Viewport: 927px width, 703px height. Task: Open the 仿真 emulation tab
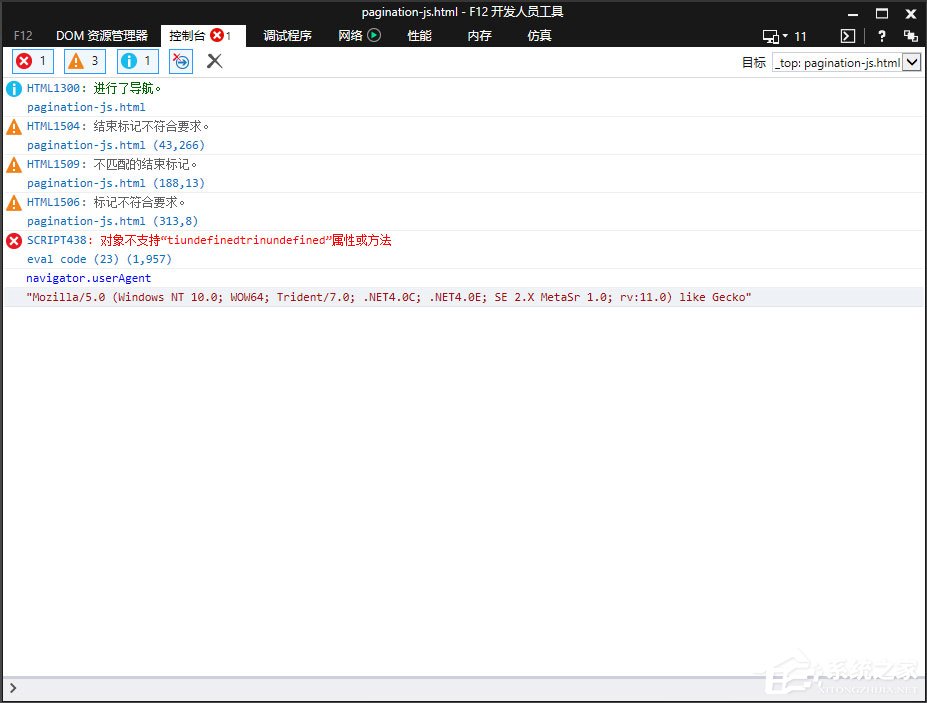pyautogui.click(x=538, y=35)
